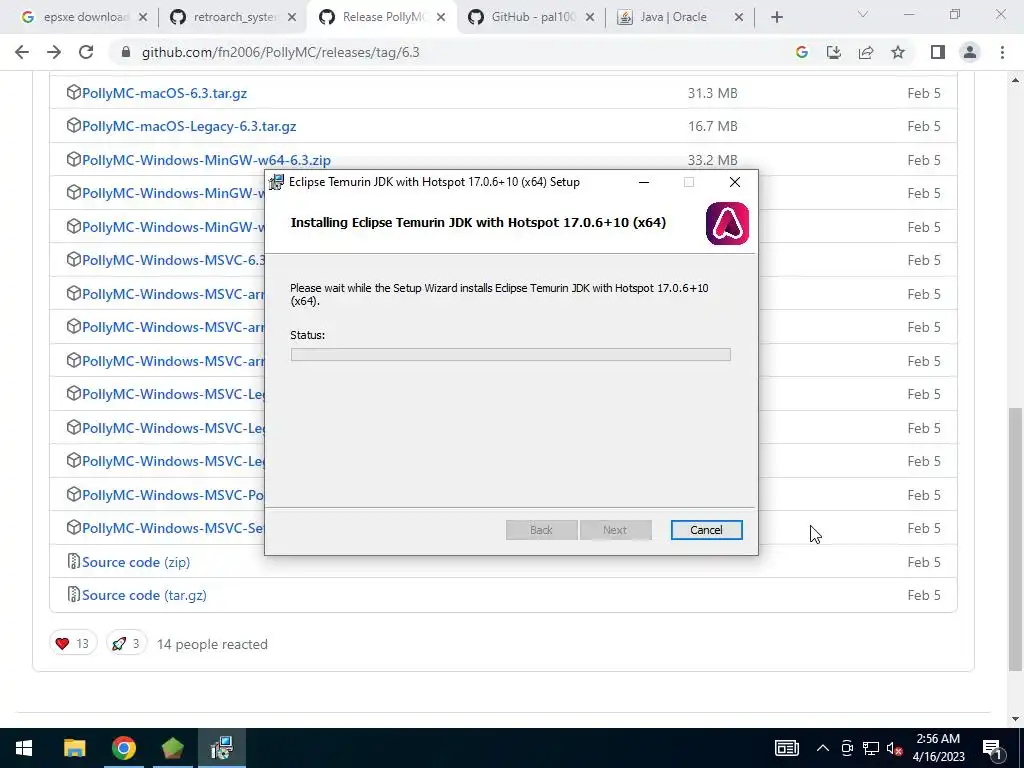Click the network tray icon
The height and width of the screenshot is (768, 1024).
pyautogui.click(x=871, y=748)
